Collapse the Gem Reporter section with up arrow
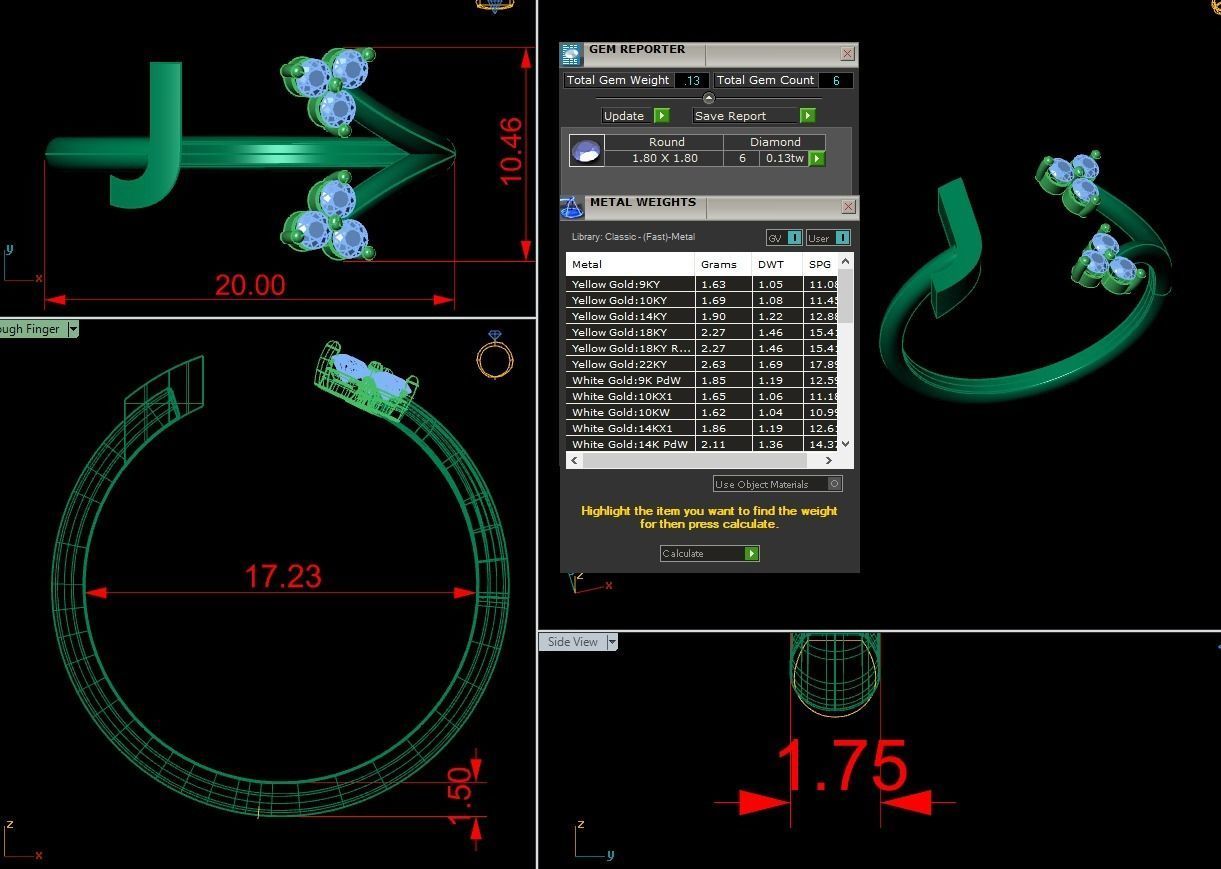Screen dimensions: 1221x869 click(709, 98)
